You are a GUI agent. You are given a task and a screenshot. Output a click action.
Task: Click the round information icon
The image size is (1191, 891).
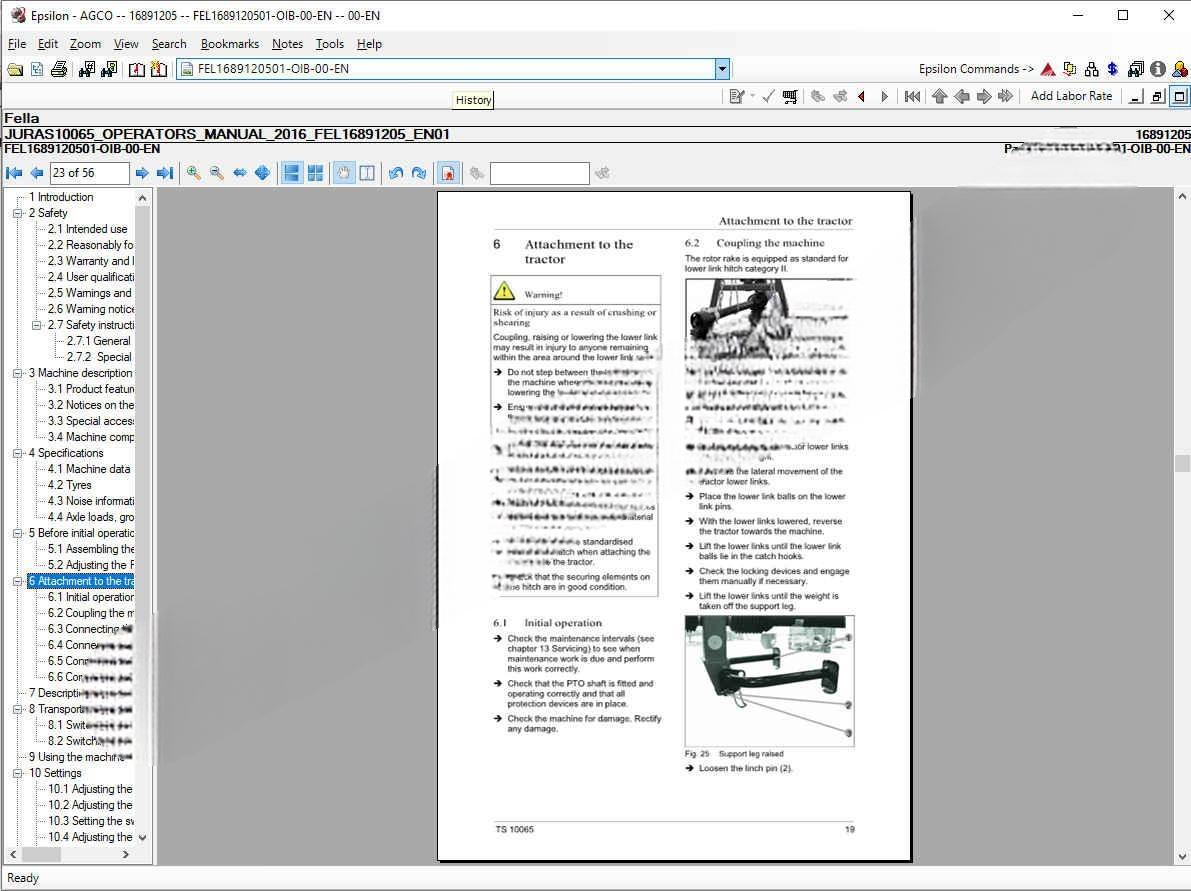1158,69
